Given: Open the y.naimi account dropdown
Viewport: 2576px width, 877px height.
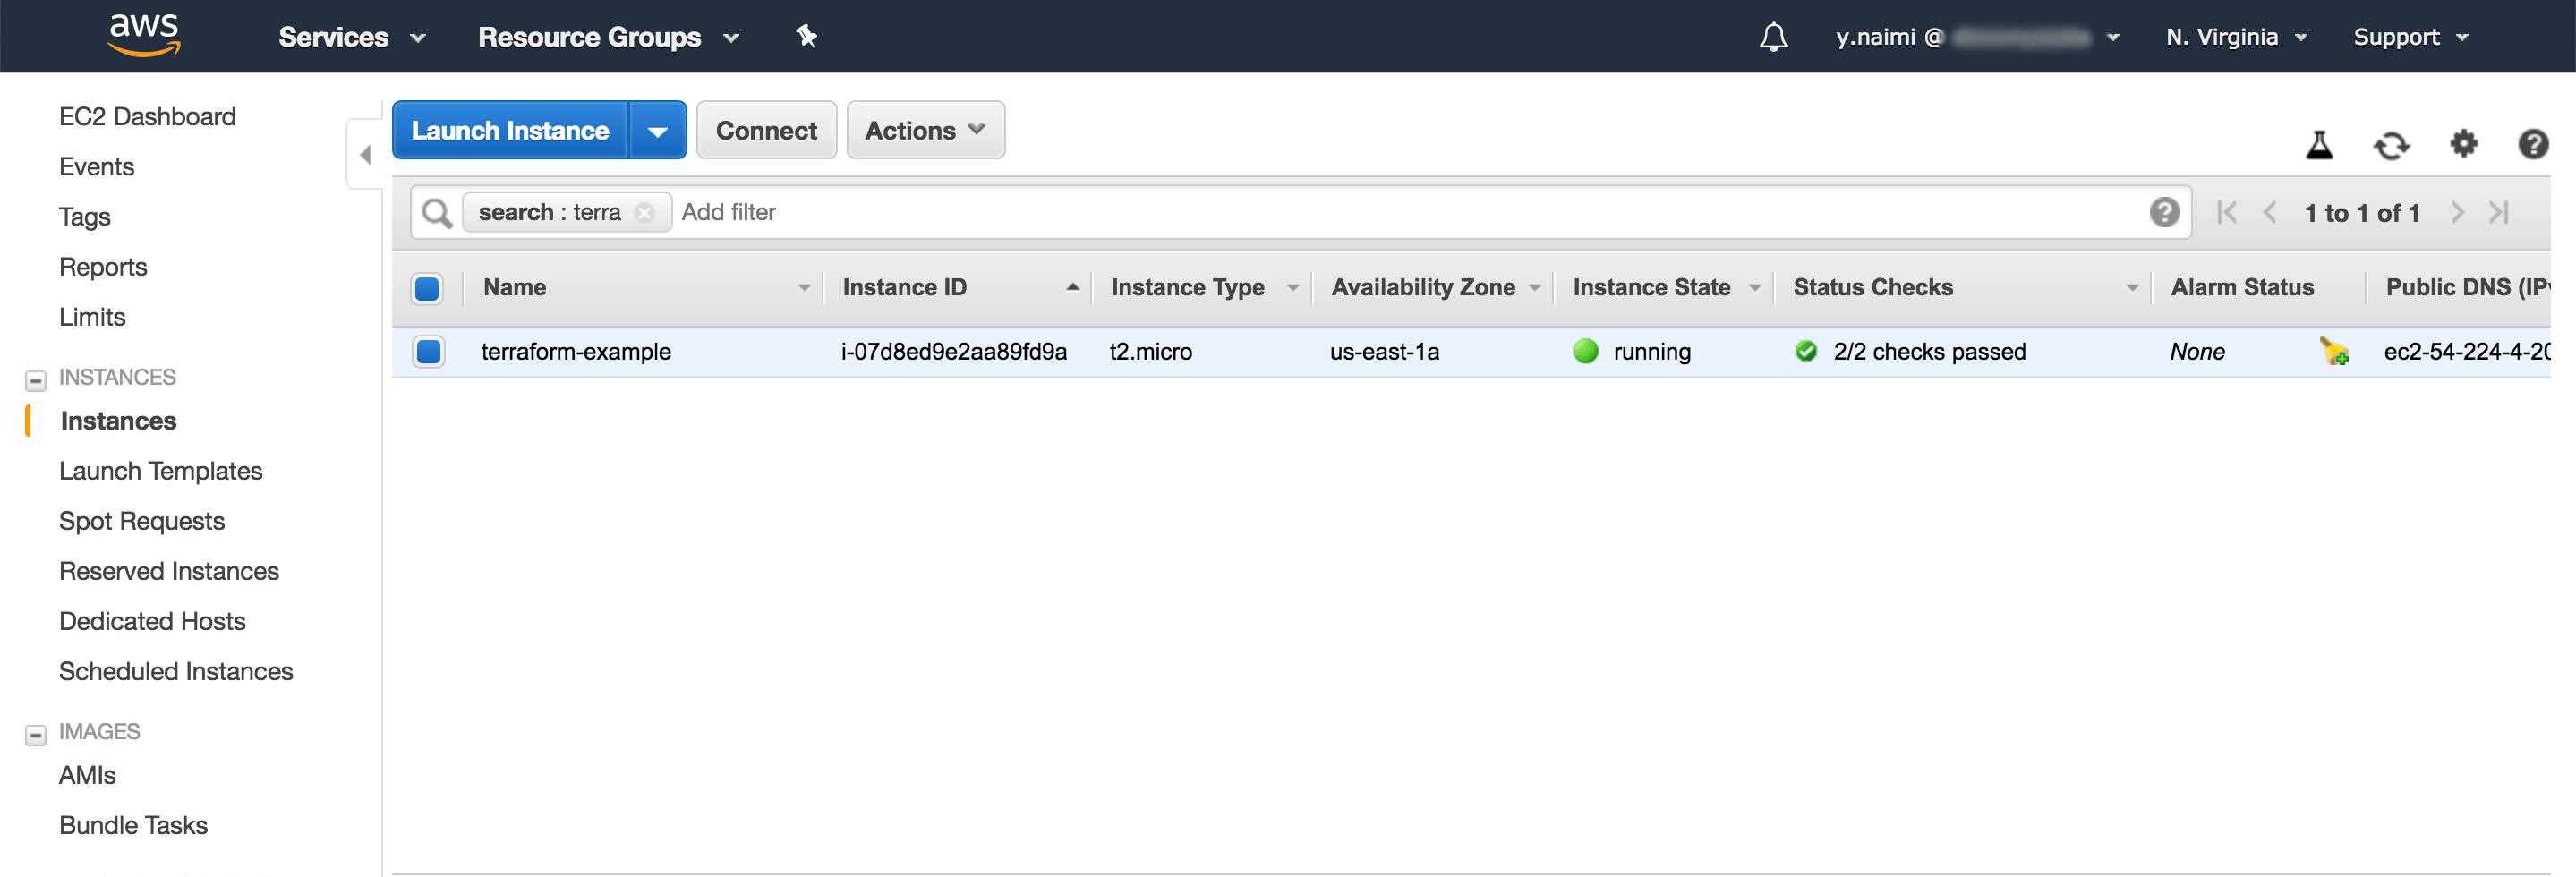Looking at the screenshot, I should point(1977,37).
